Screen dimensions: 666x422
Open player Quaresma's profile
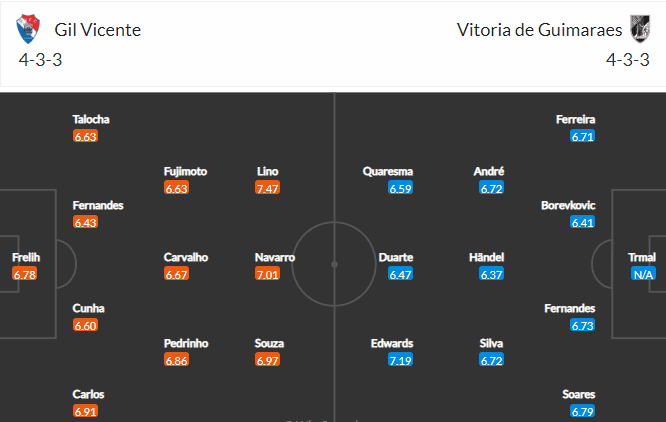[x=387, y=172]
